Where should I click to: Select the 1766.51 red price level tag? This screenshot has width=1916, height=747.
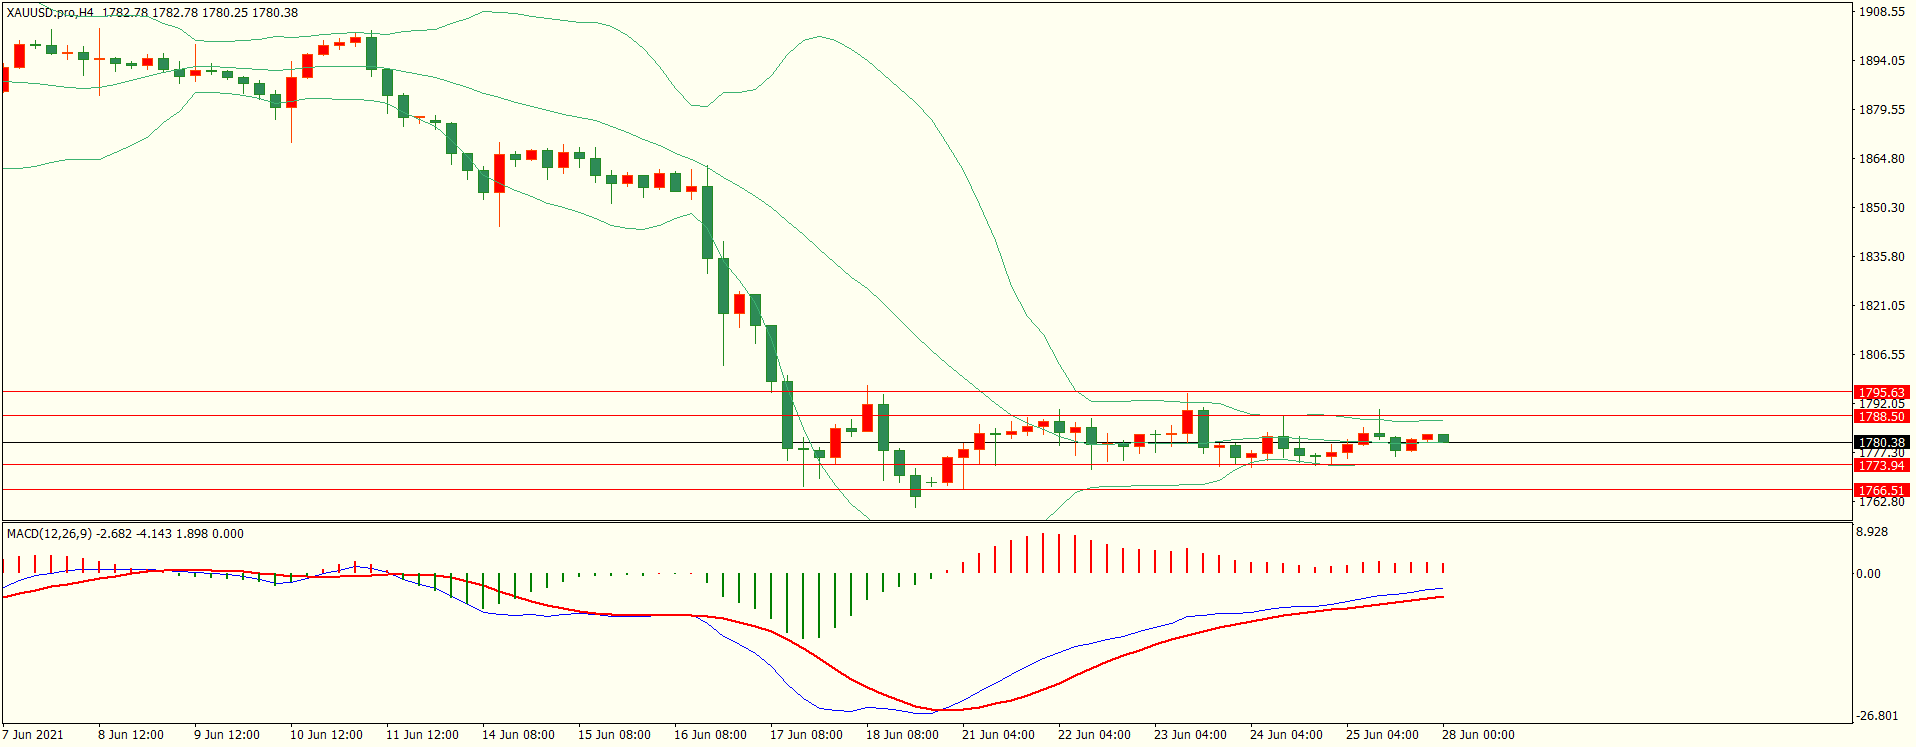click(x=1881, y=490)
